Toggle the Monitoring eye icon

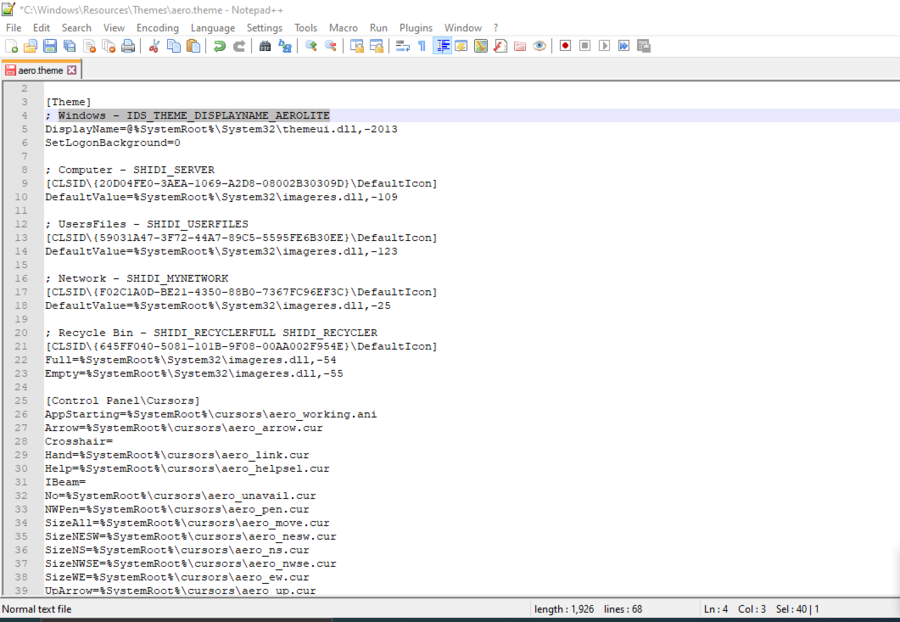pyautogui.click(x=540, y=46)
